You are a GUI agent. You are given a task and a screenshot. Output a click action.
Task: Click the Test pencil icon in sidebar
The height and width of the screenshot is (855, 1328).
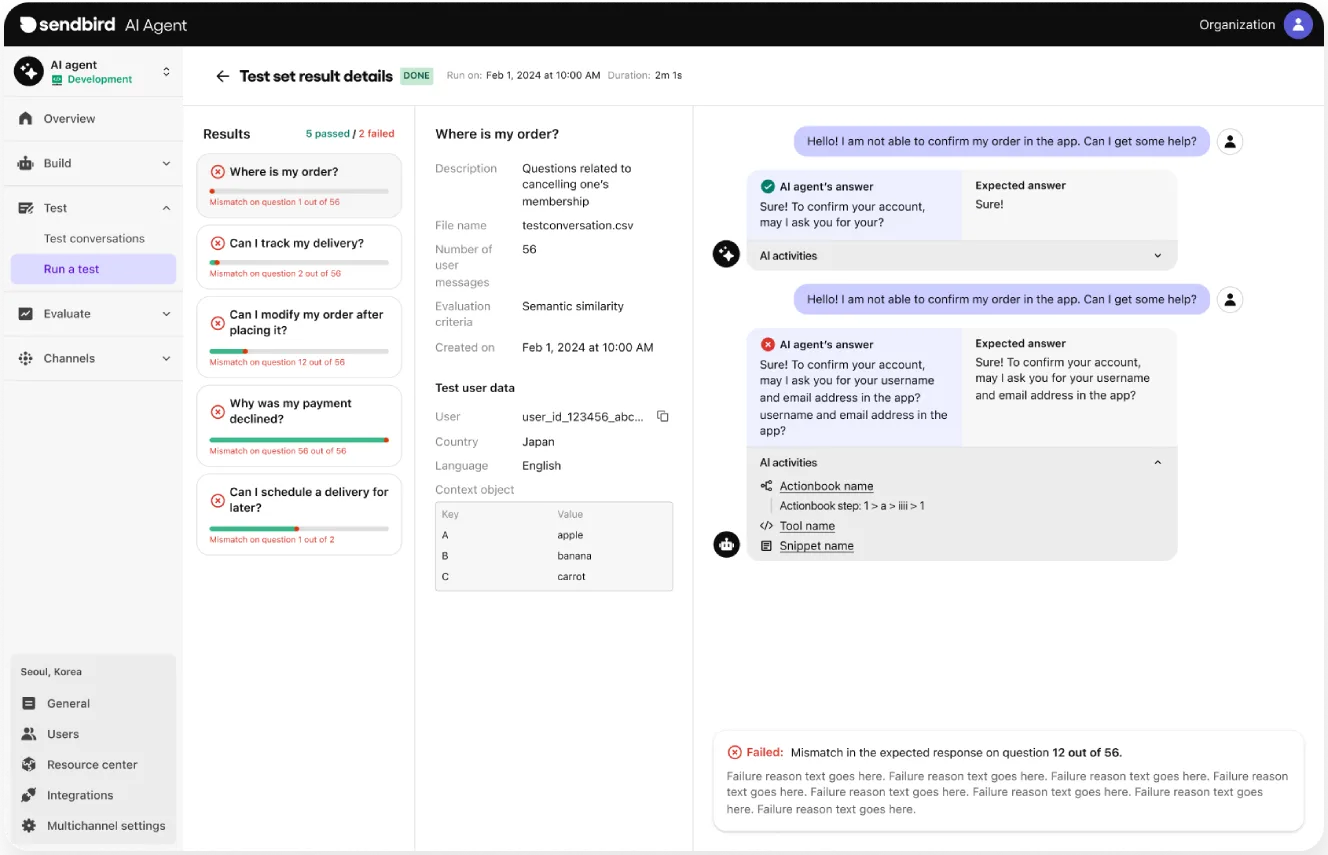[26, 208]
